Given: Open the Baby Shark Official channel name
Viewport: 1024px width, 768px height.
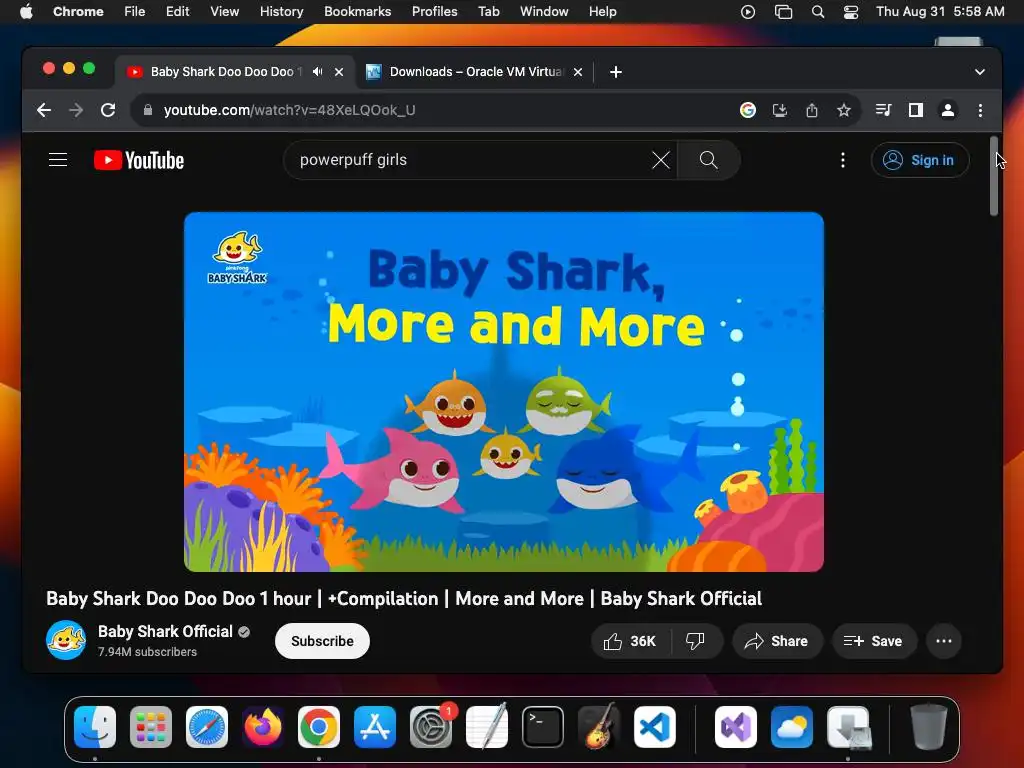Looking at the screenshot, I should click(165, 632).
